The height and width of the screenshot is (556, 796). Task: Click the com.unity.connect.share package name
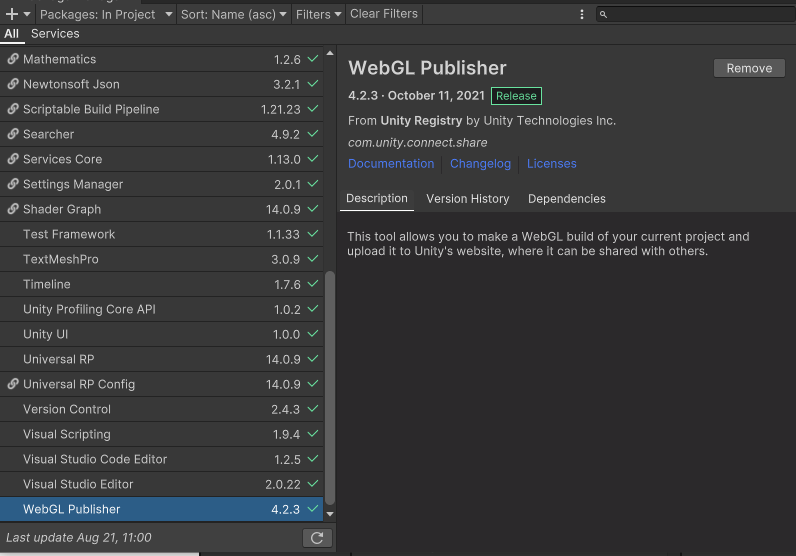click(x=417, y=143)
